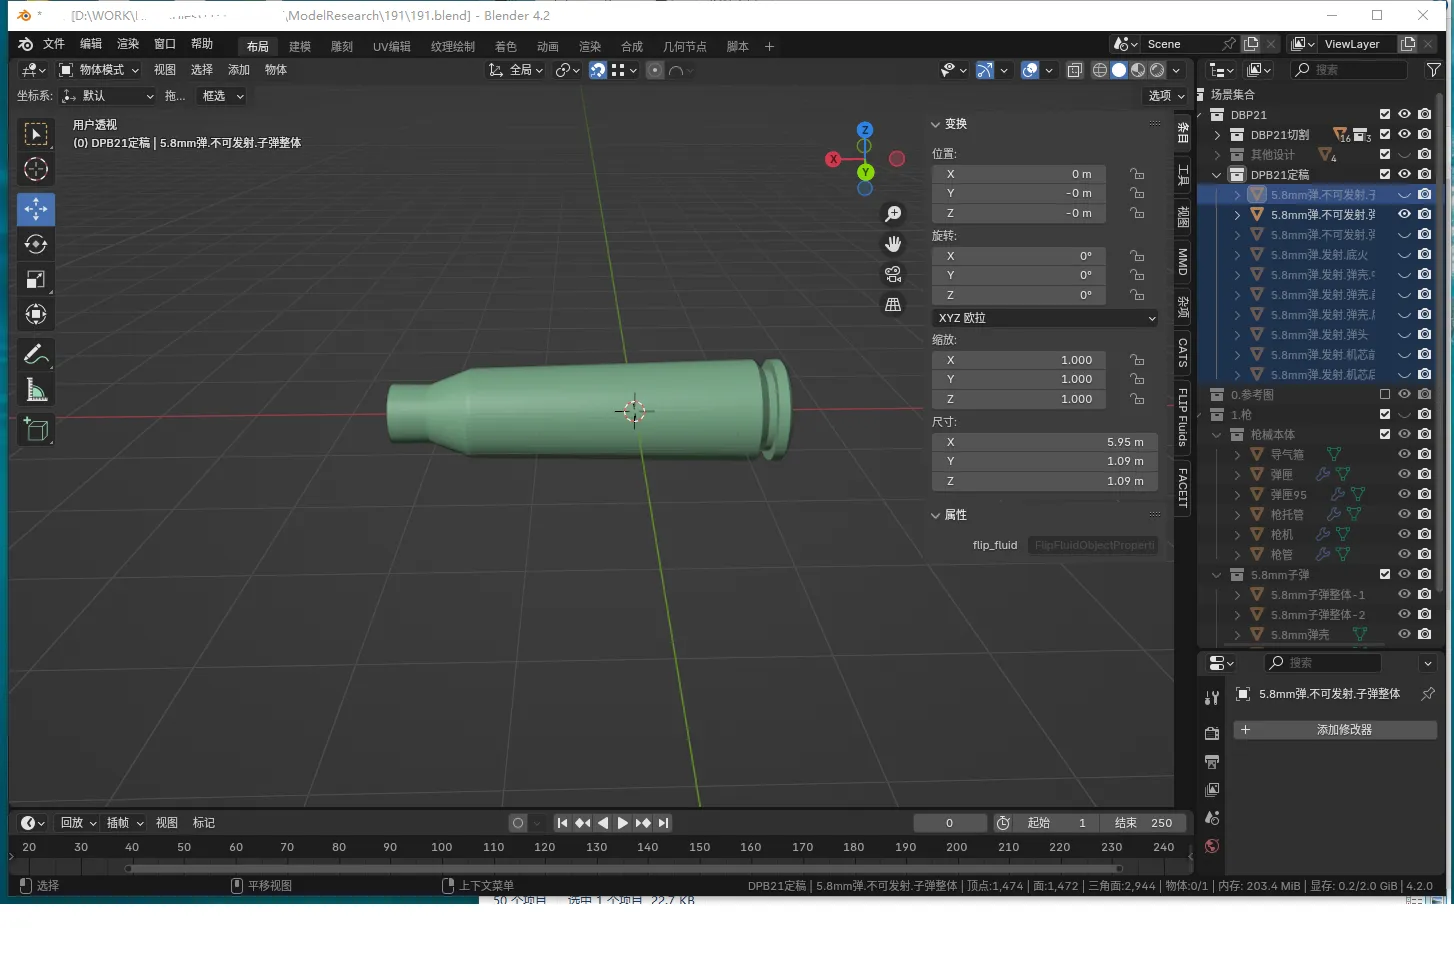The width and height of the screenshot is (1454, 965).
Task: Select the Measure ruler tool
Action: 36,390
